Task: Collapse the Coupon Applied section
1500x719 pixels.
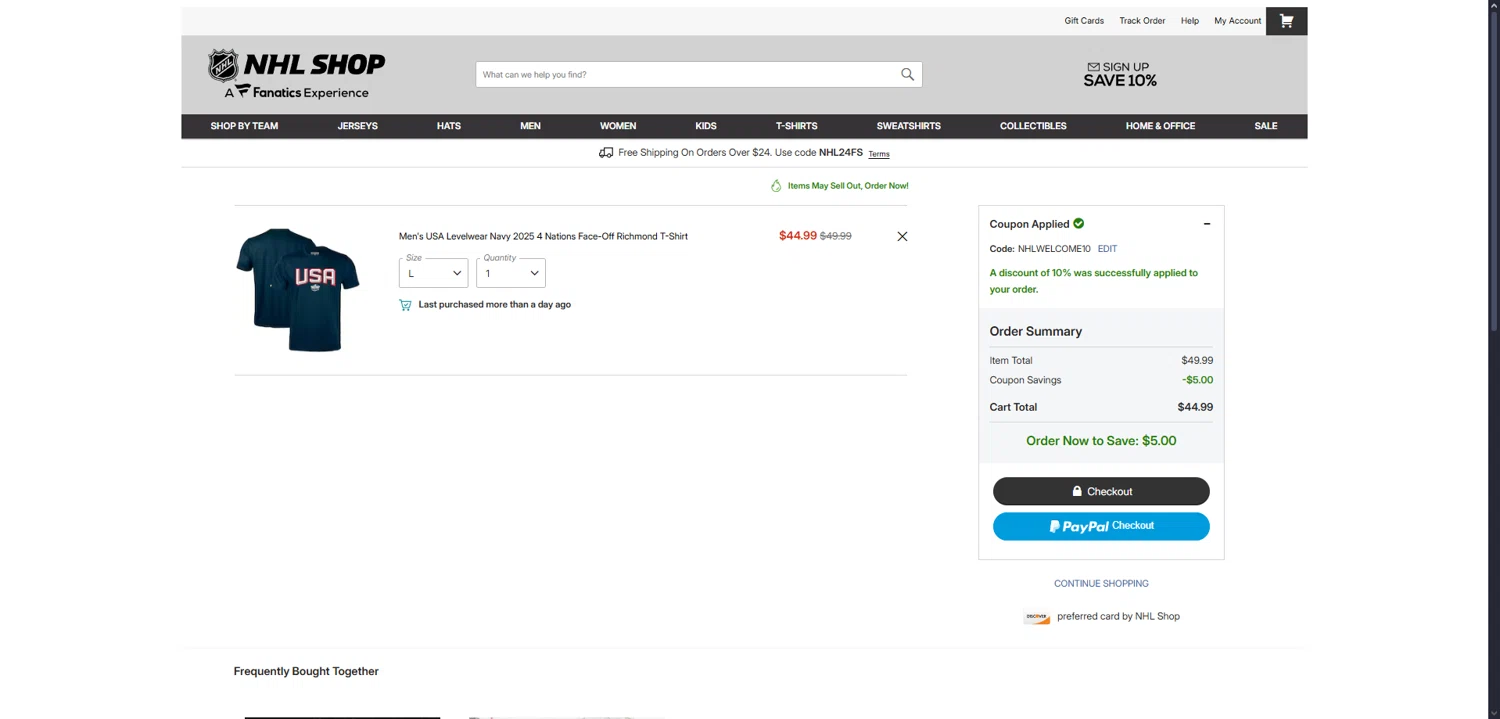Action: pos(1207,224)
